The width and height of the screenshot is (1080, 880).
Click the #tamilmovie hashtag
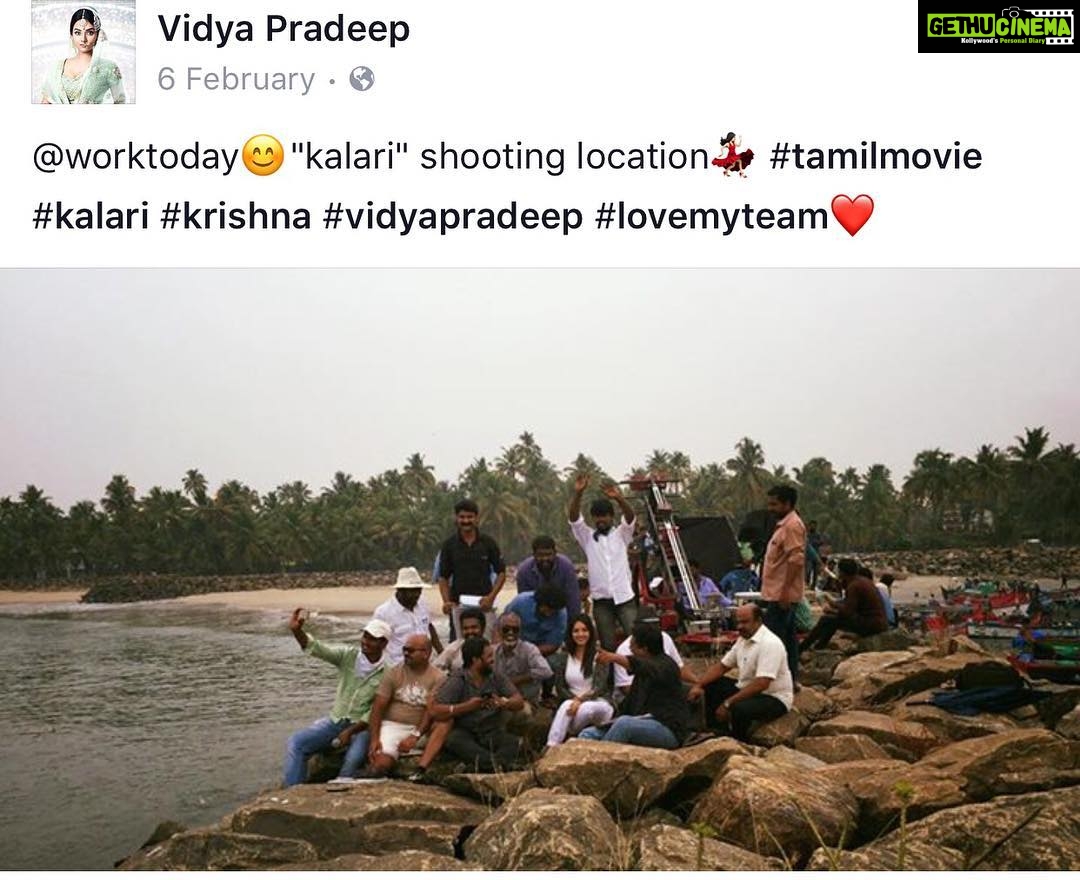tap(875, 156)
